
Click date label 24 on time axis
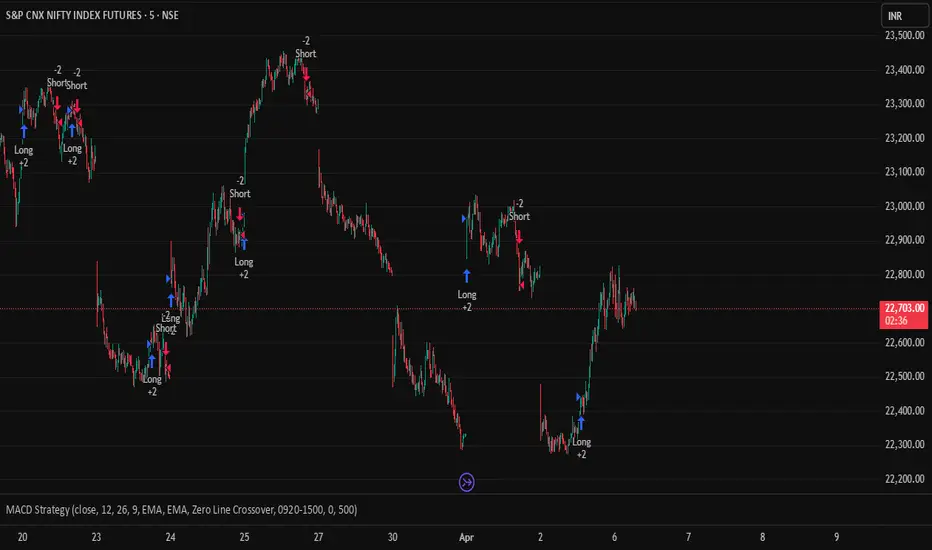171,537
